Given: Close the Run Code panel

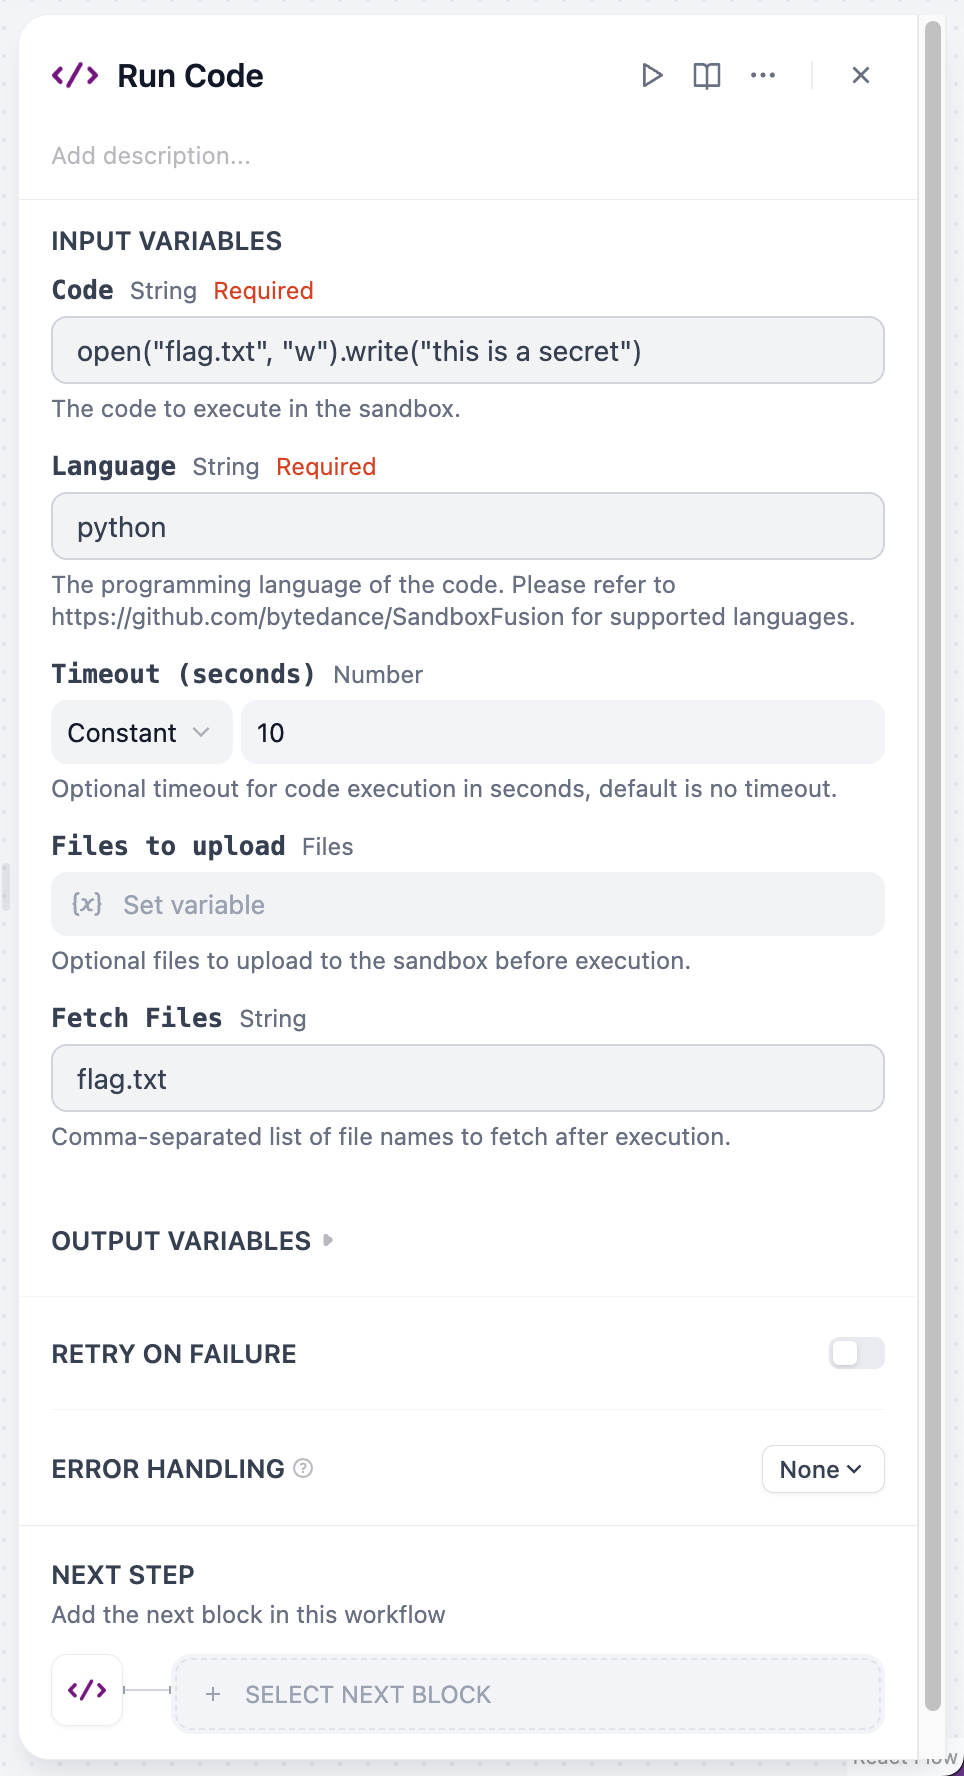Looking at the screenshot, I should click(x=860, y=75).
